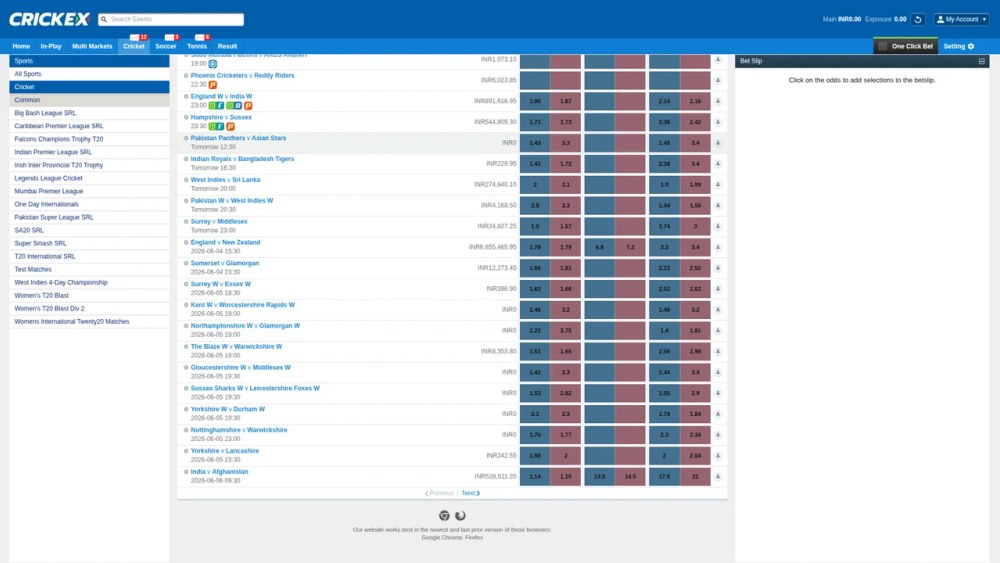This screenshot has height=563, width=1000.
Task: Pin the Indian Royals v Bangladesh Tigers match
Action: point(717,164)
